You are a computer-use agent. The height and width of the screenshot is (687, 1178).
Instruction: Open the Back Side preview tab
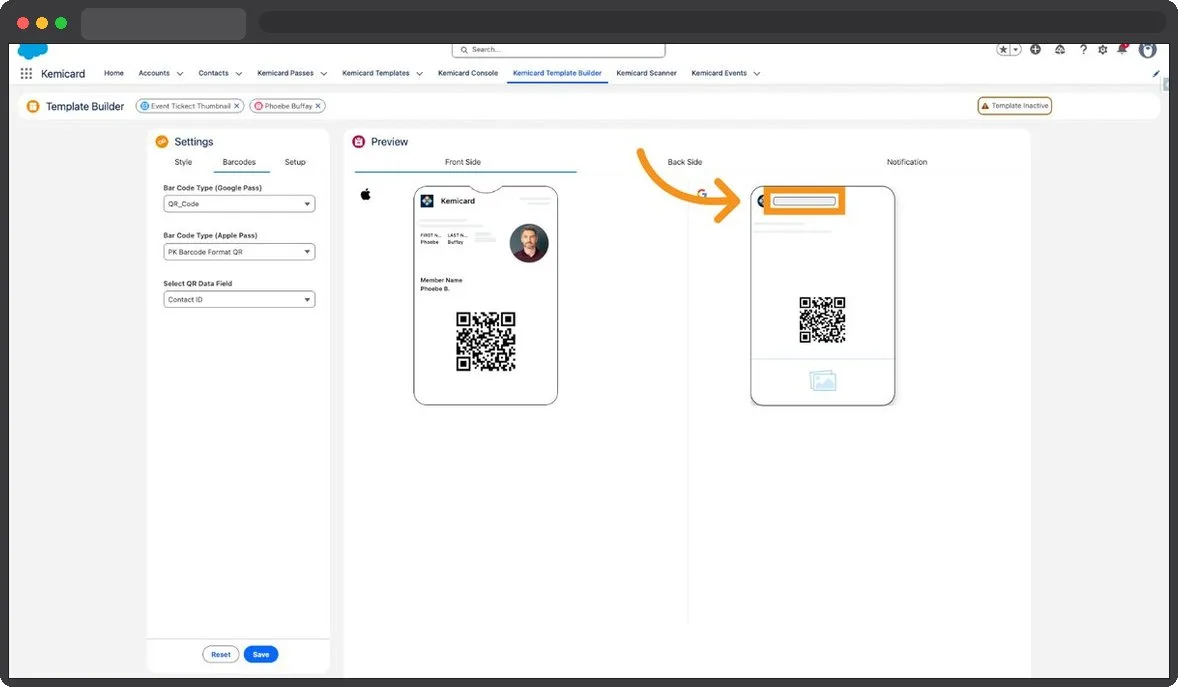[684, 162]
